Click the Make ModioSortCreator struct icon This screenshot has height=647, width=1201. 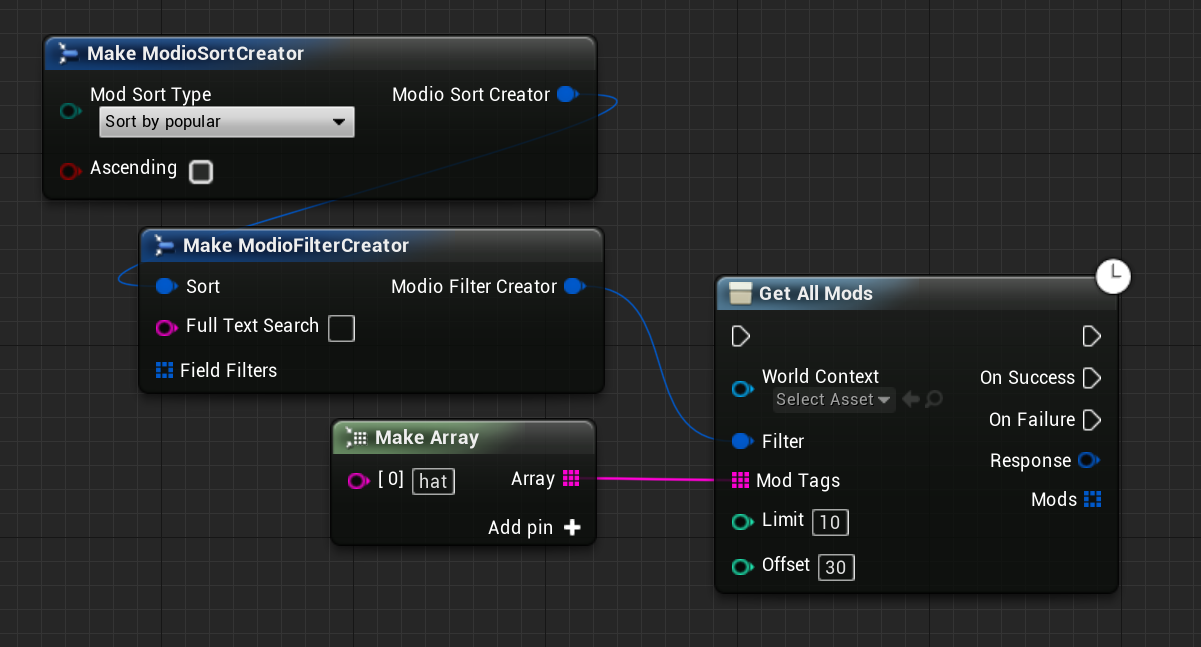[69, 53]
